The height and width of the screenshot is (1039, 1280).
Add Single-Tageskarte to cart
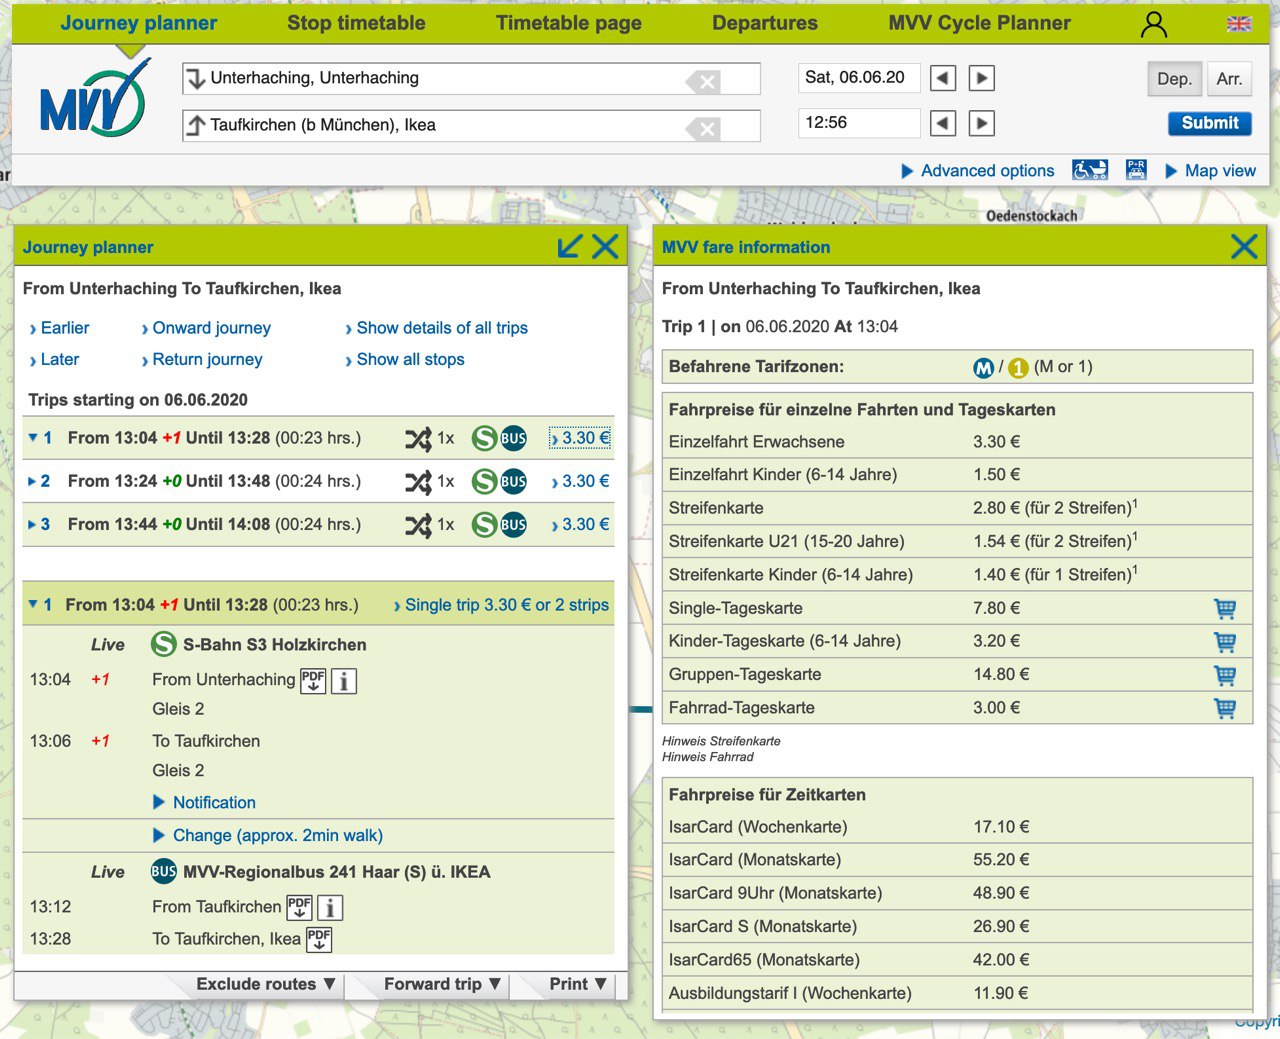(x=1225, y=608)
